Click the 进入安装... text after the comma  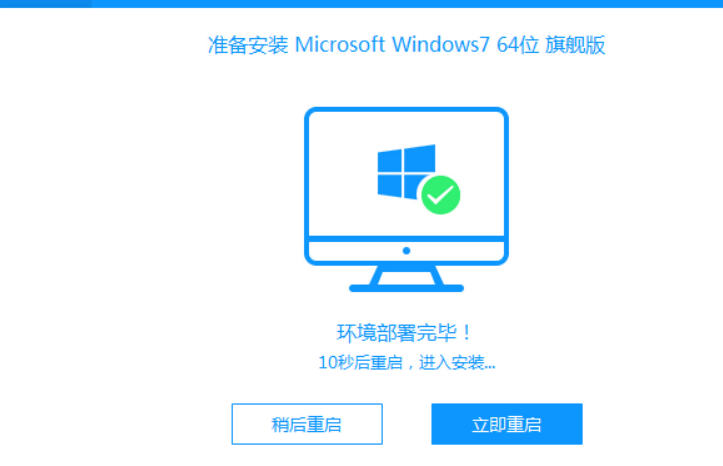pyautogui.click(x=457, y=363)
